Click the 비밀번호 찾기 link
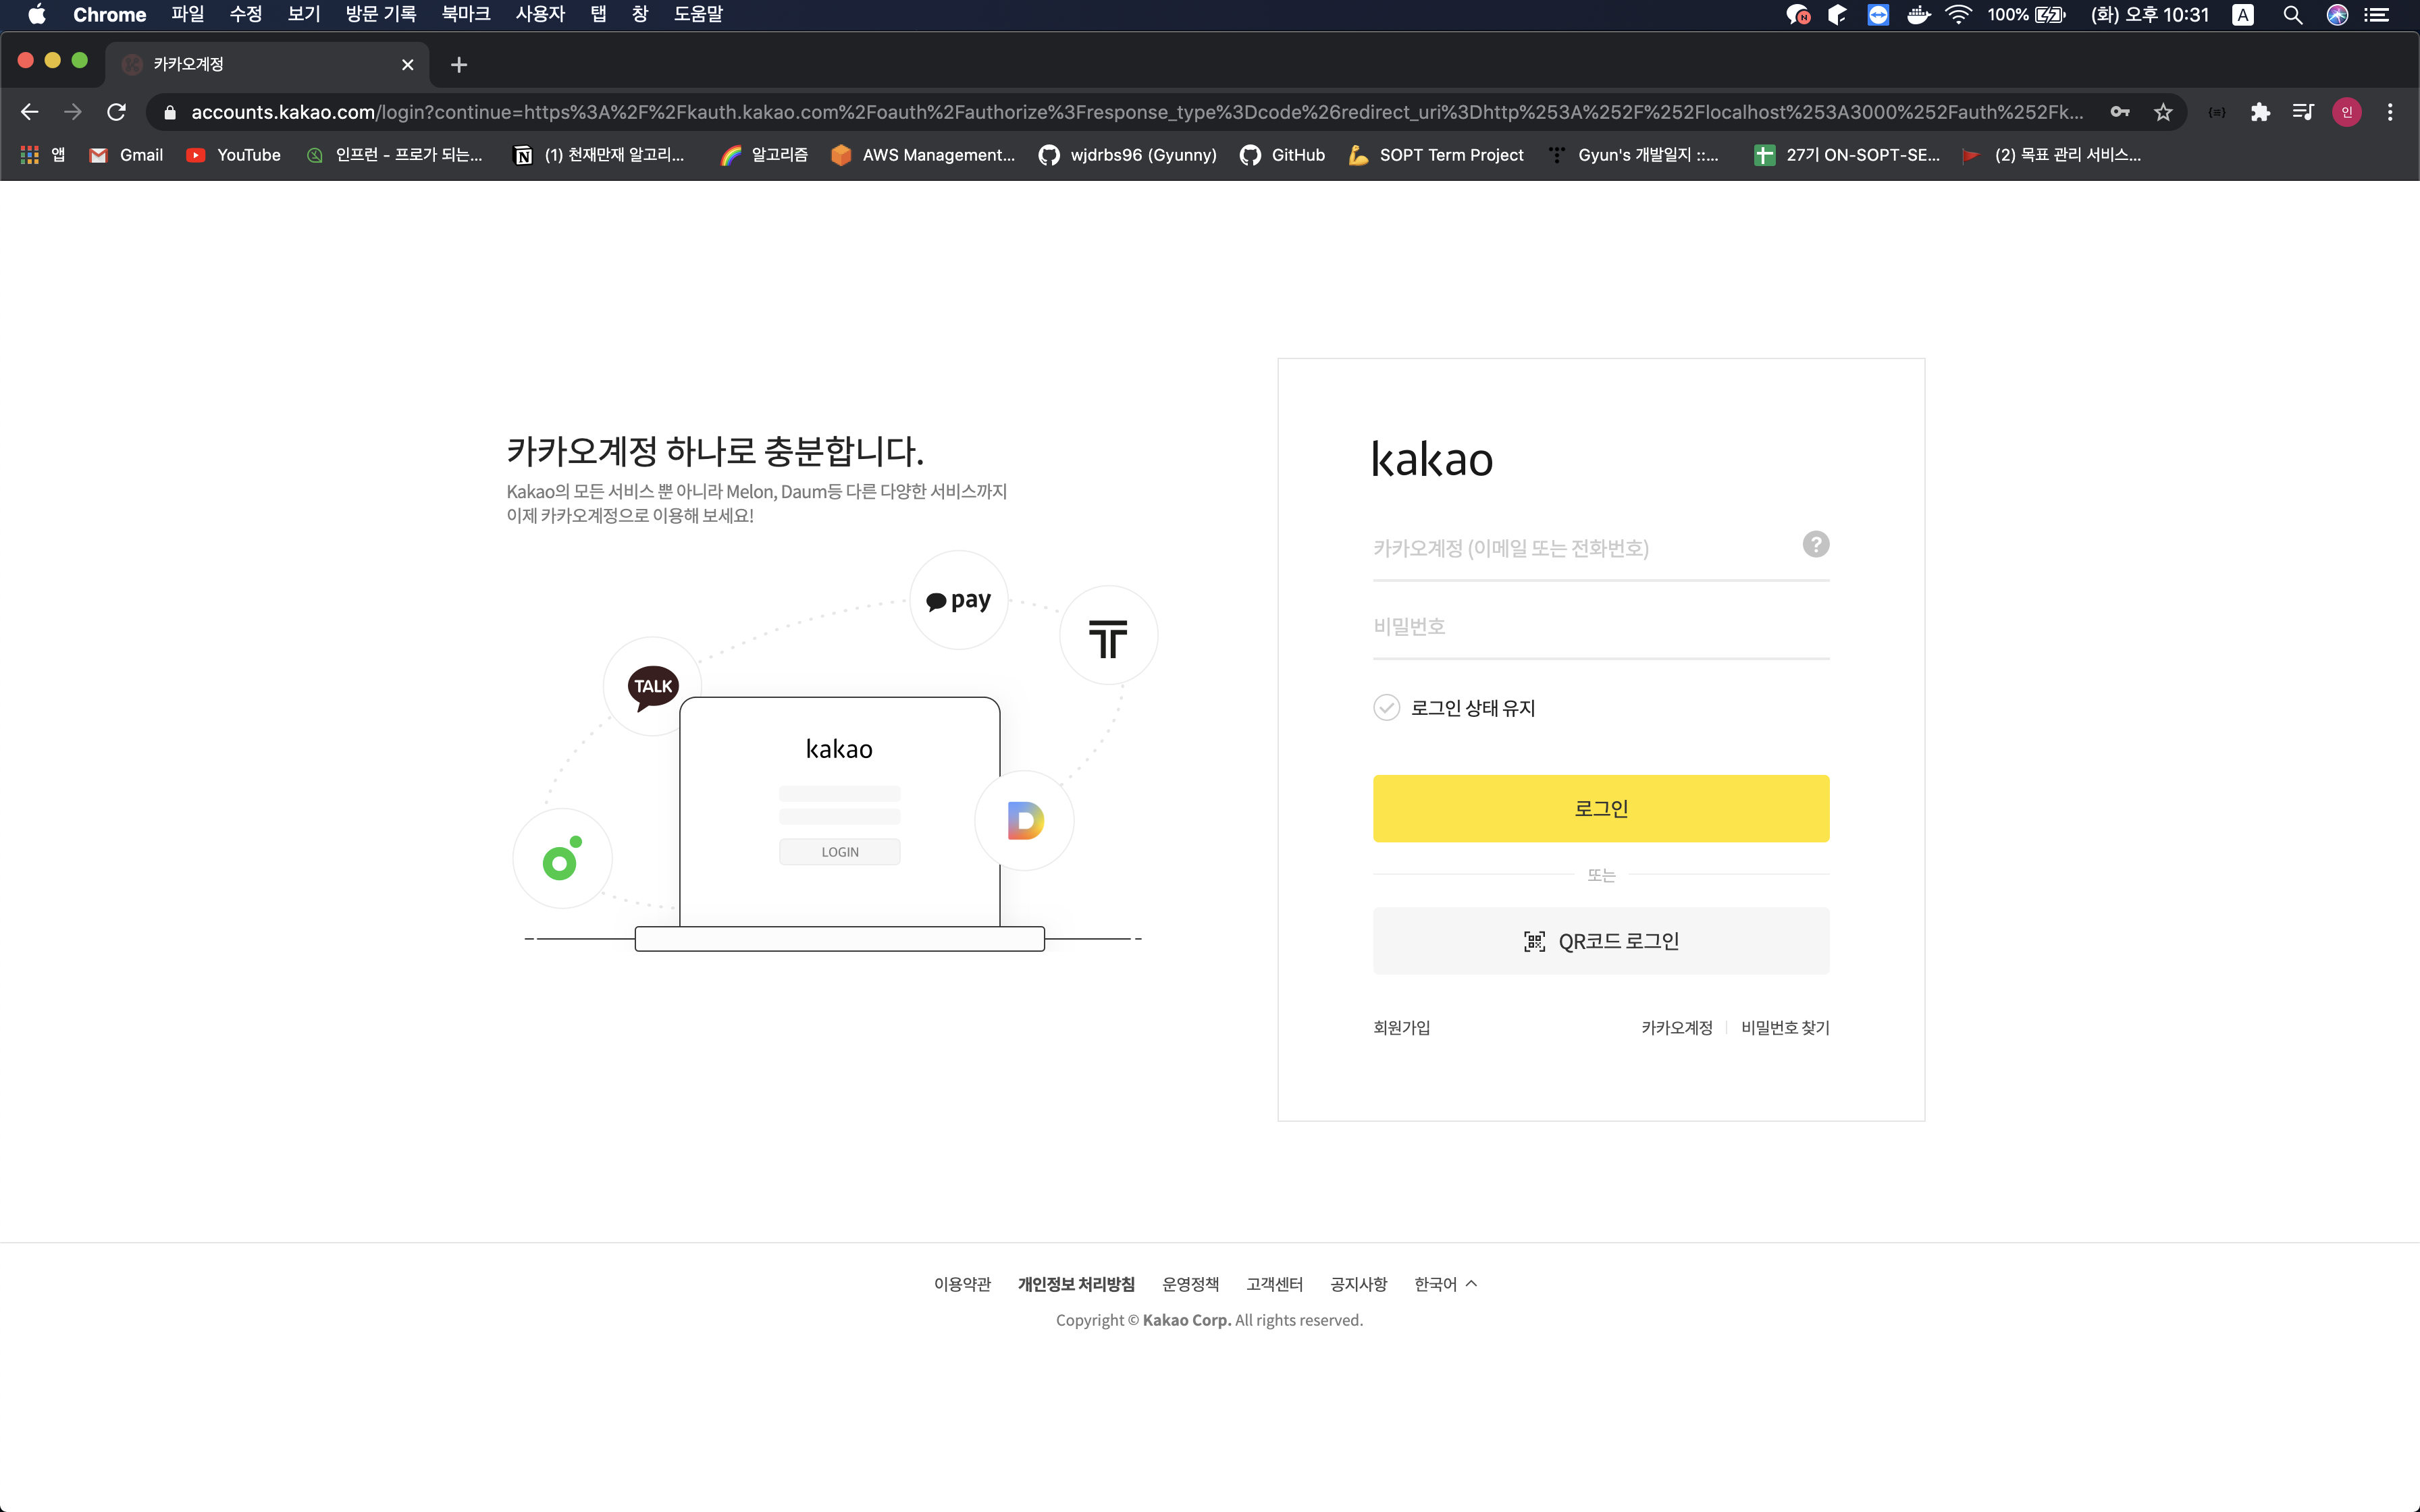The image size is (2420, 1512). tap(1784, 1028)
